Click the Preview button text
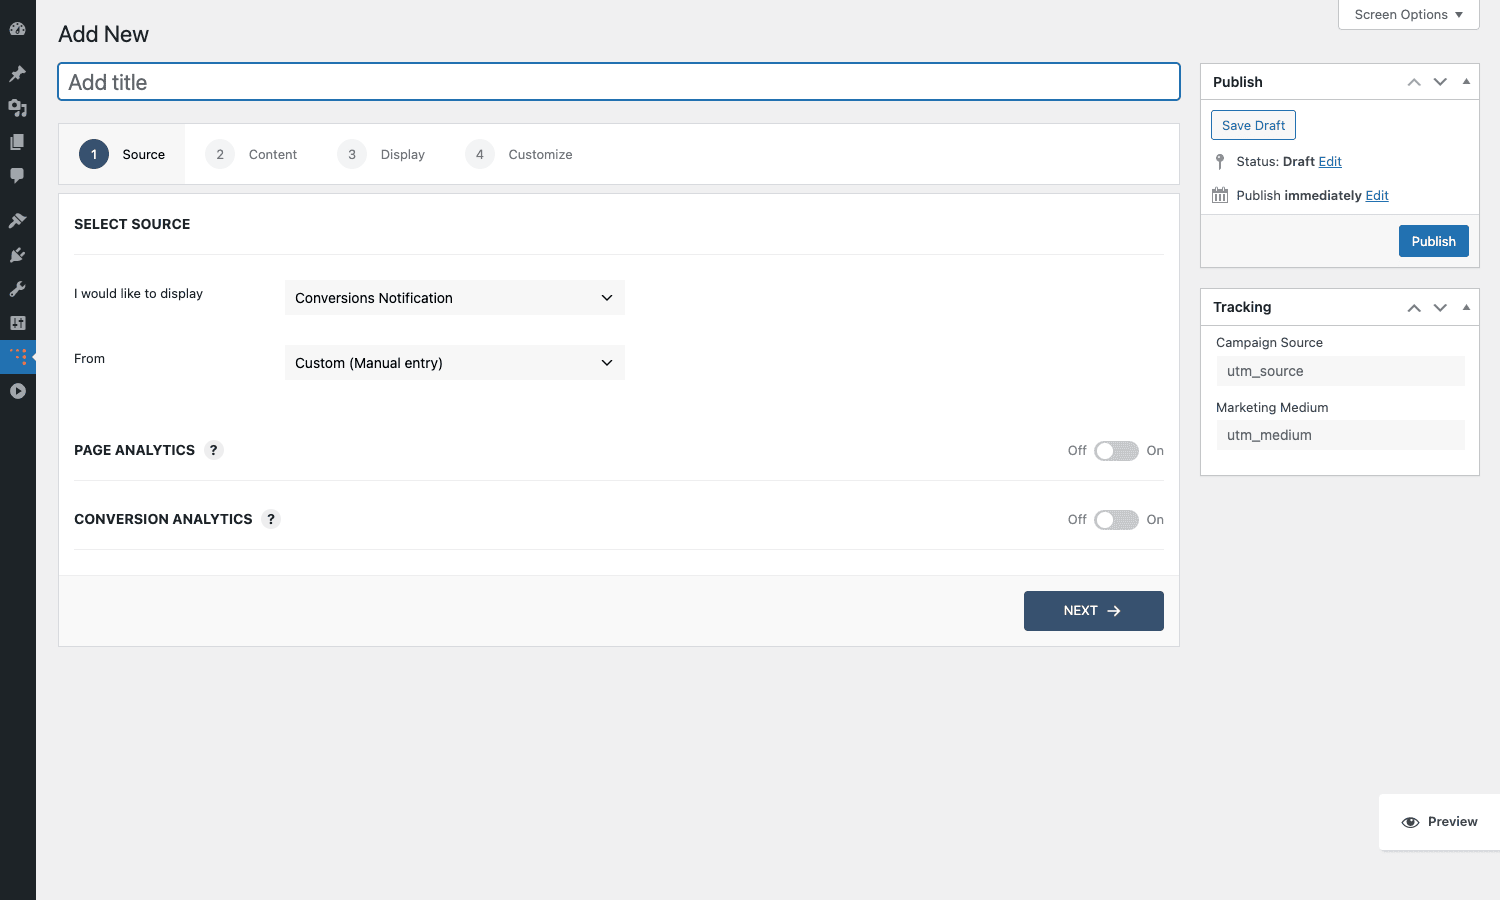1500x900 pixels. coord(1452,822)
